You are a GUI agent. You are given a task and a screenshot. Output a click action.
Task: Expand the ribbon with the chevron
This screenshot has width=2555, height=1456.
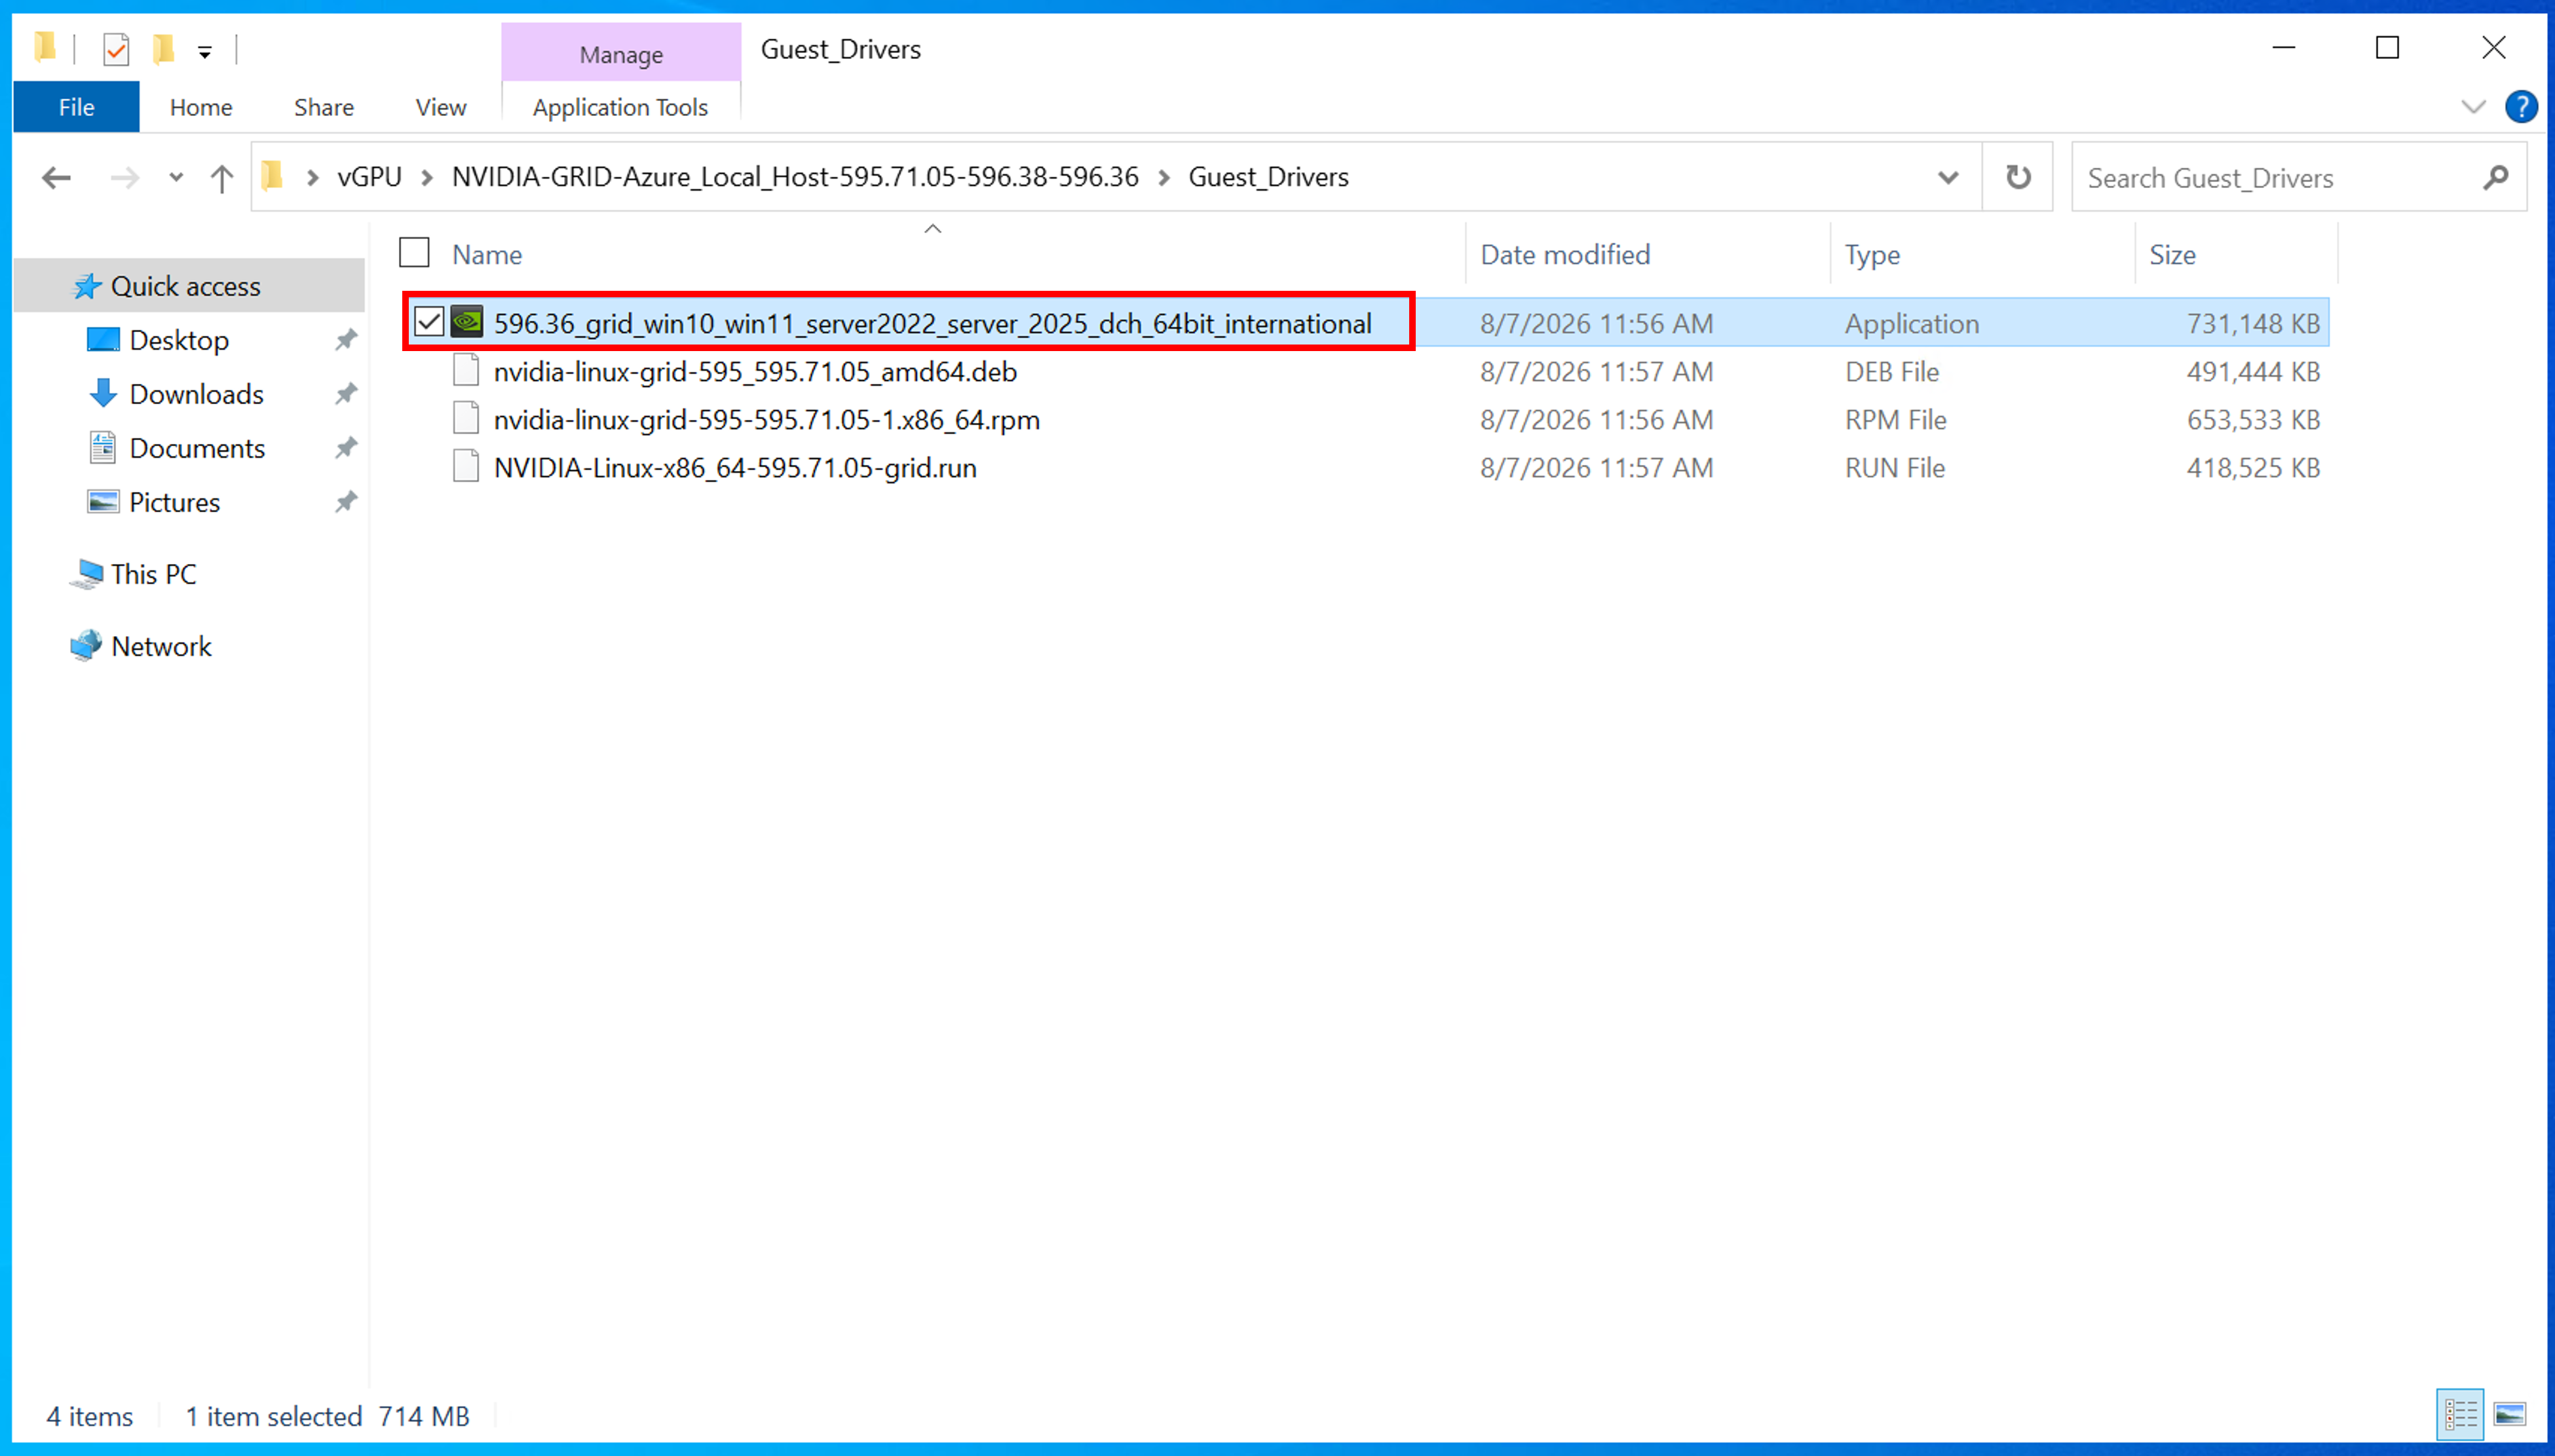[x=2473, y=107]
